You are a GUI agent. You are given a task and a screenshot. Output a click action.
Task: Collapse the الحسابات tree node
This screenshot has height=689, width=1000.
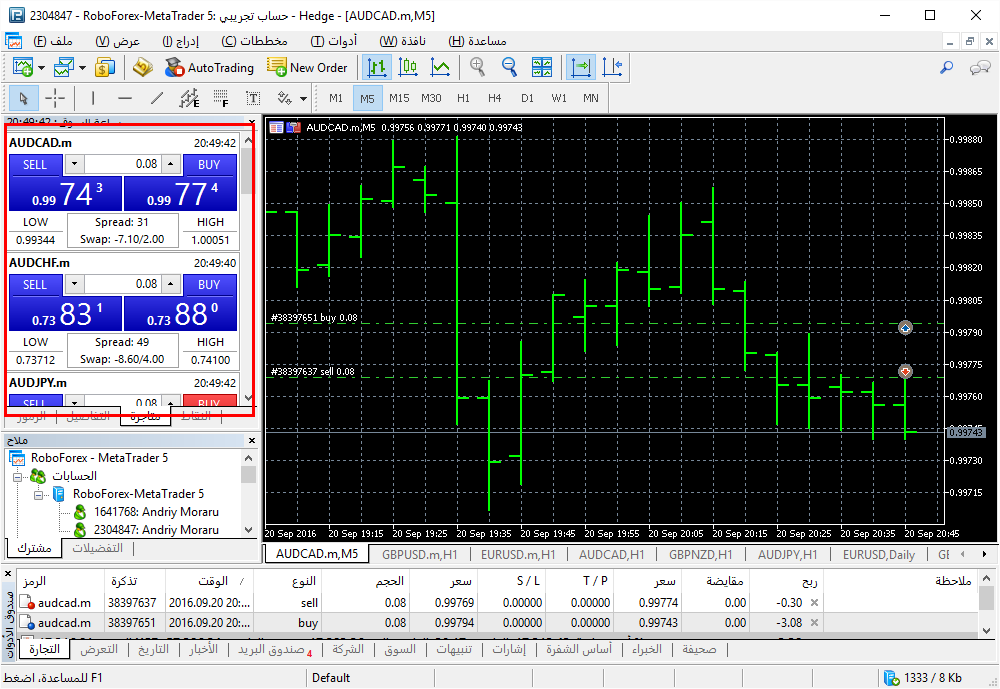pos(17,477)
